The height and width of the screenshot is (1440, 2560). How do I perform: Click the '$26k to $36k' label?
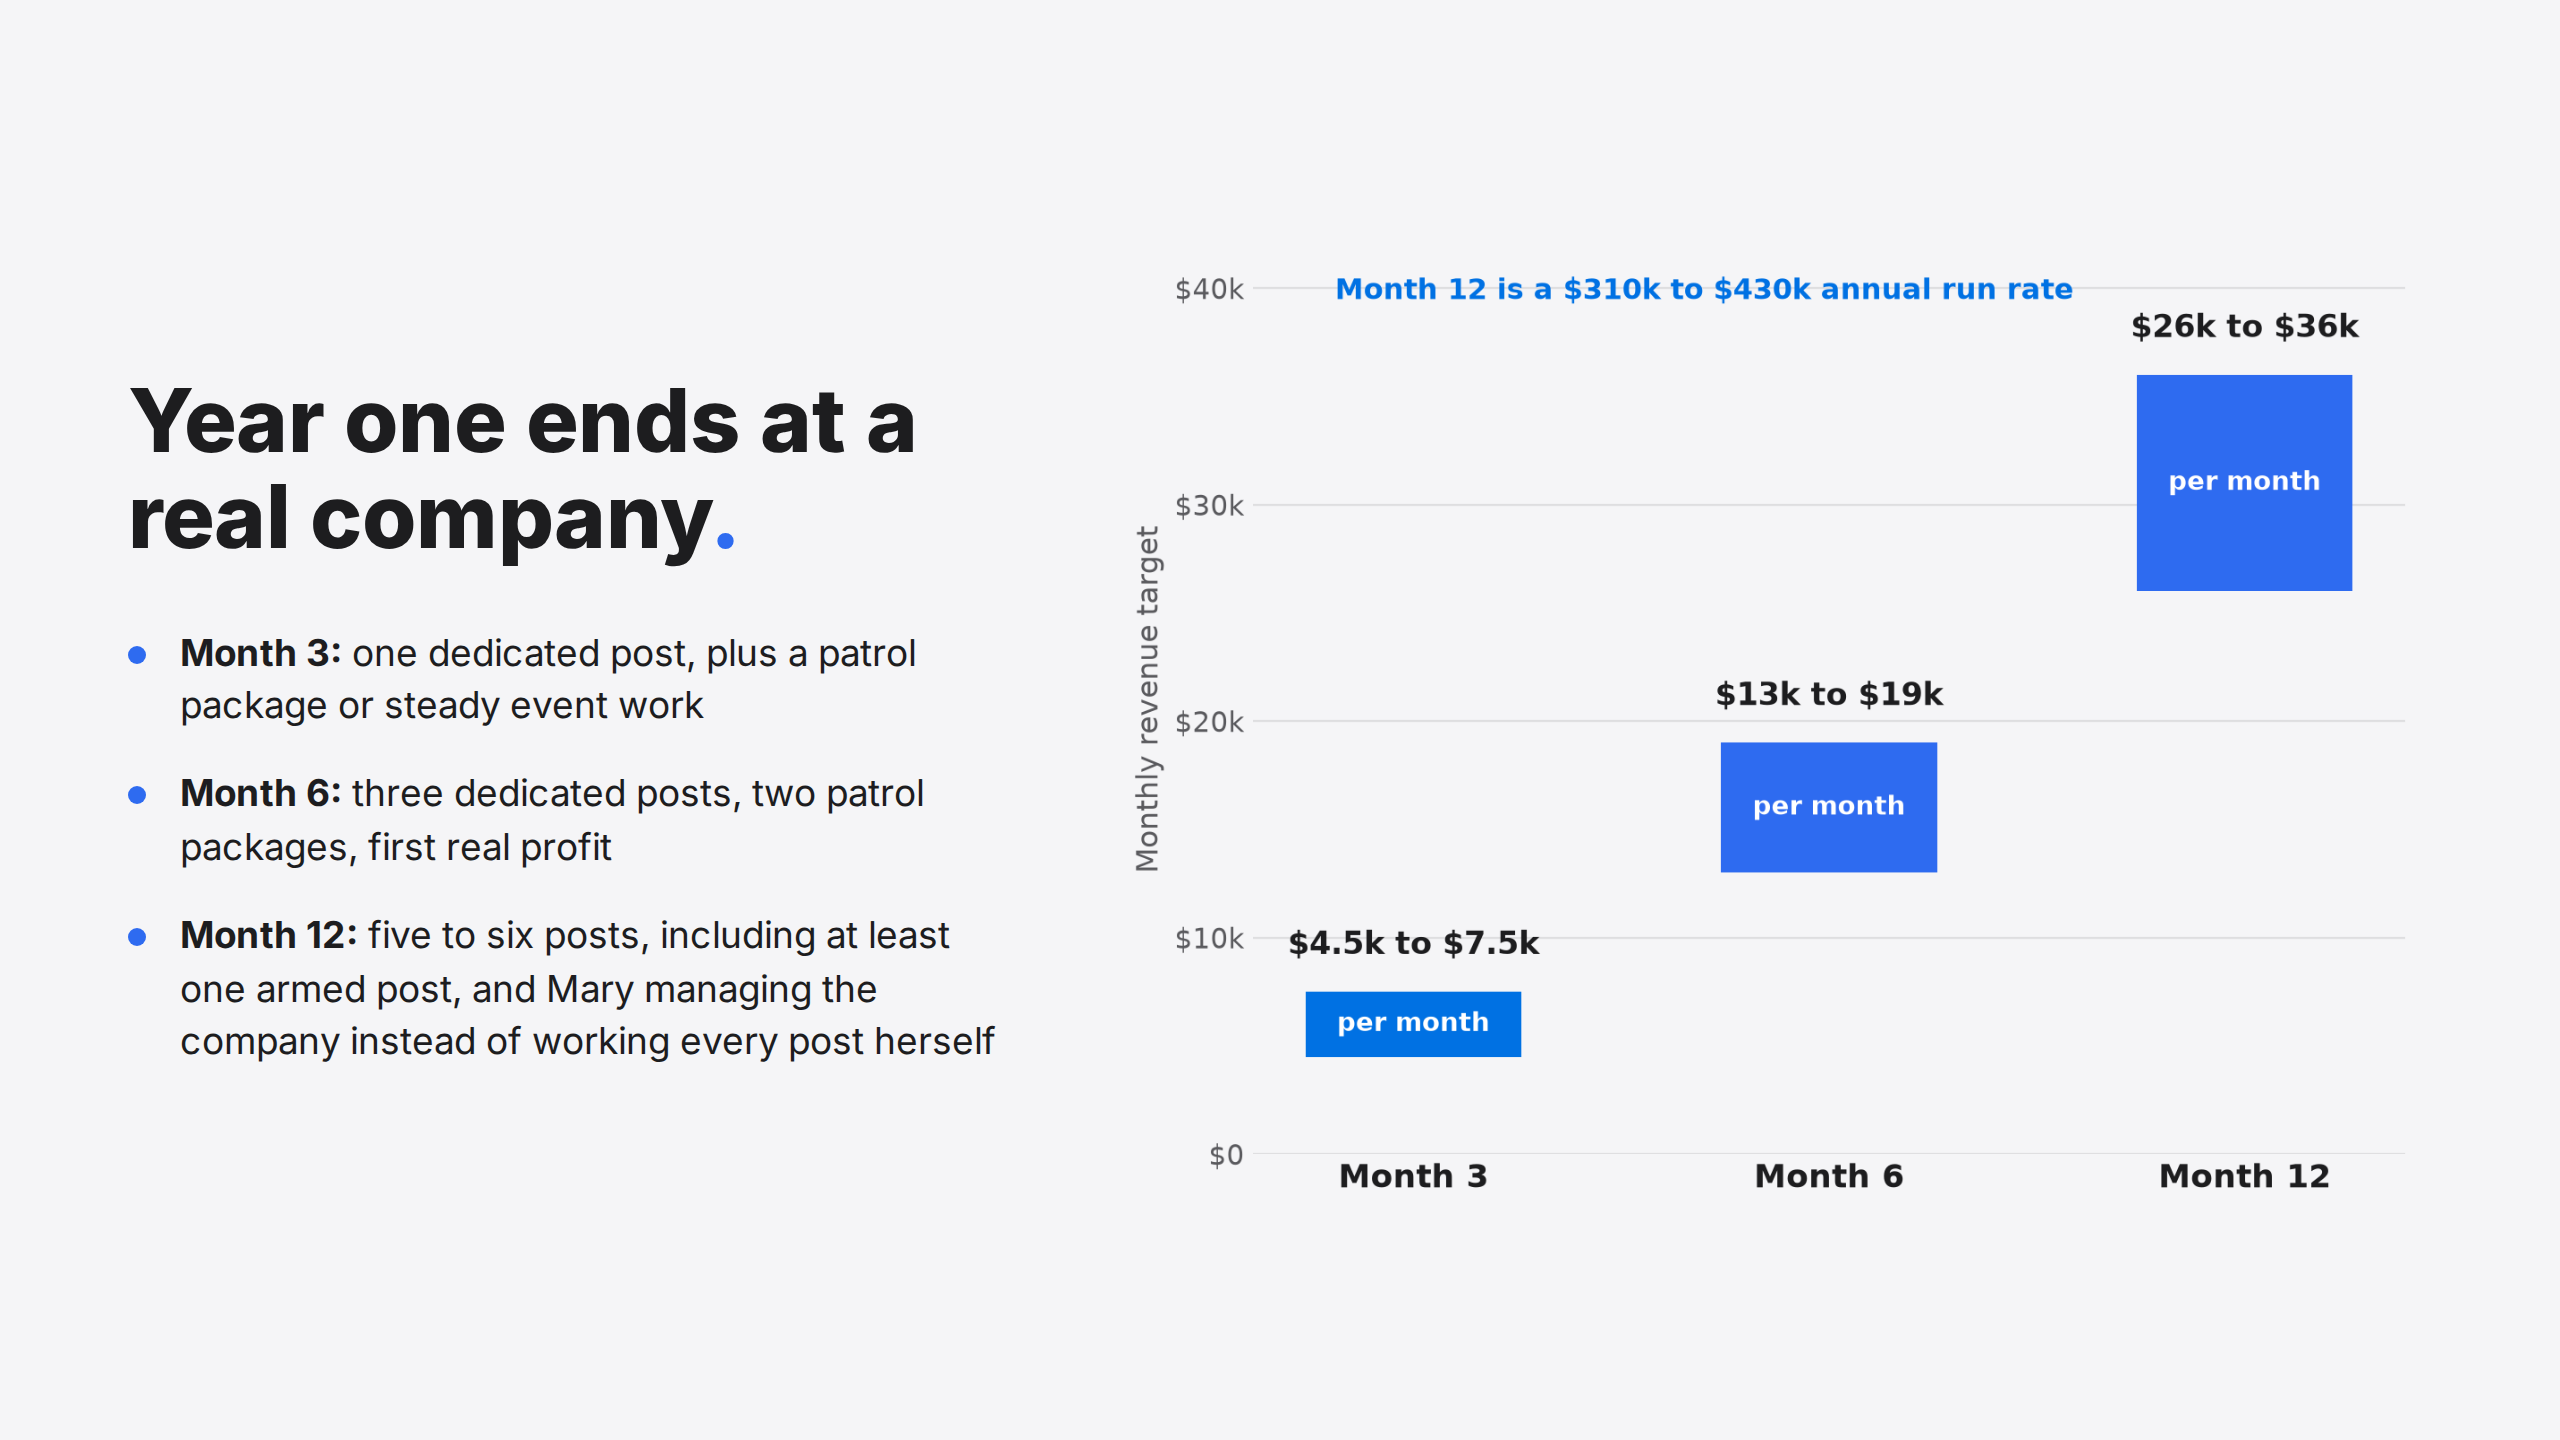(2244, 326)
